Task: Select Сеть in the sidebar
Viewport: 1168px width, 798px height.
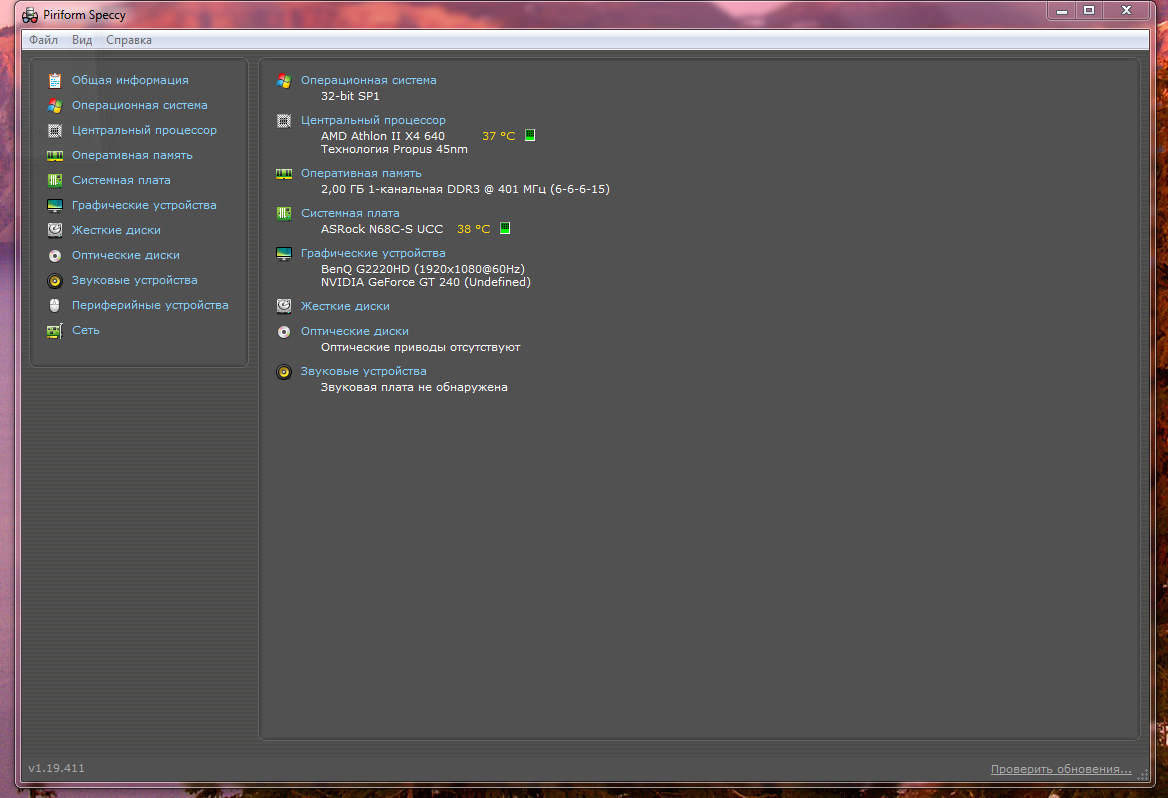Action: [86, 331]
